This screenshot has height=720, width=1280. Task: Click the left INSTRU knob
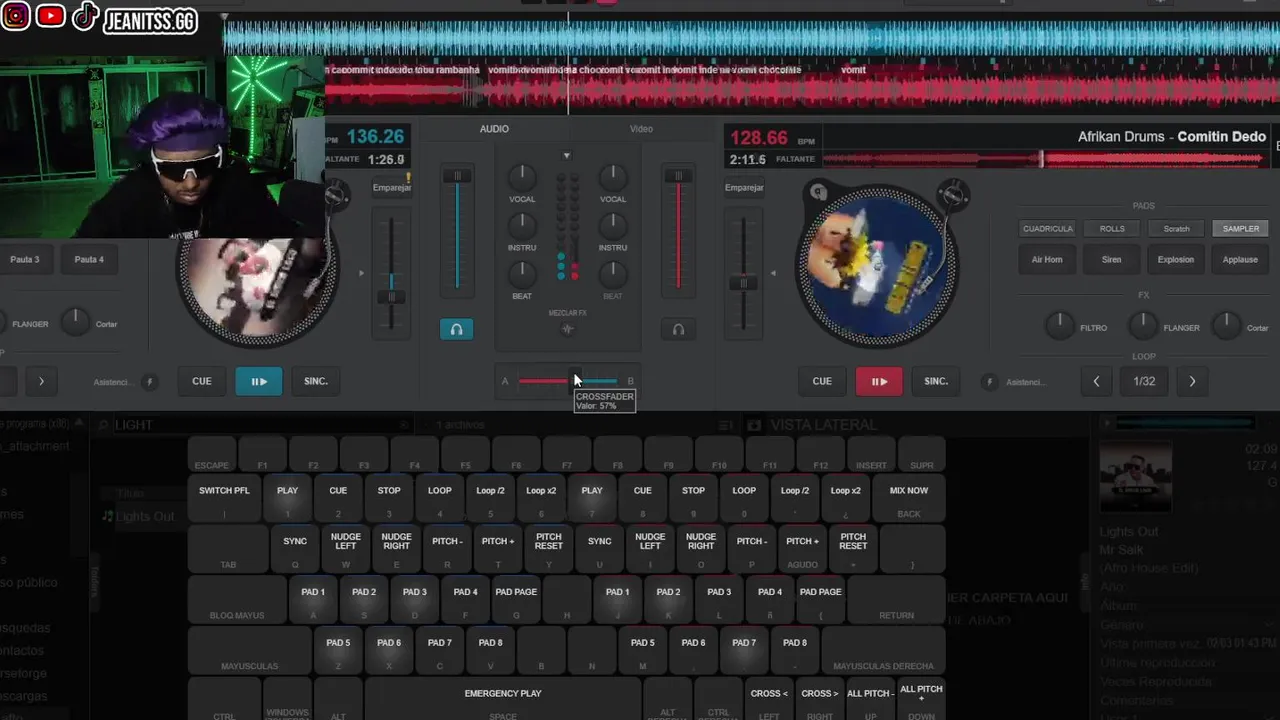click(522, 226)
